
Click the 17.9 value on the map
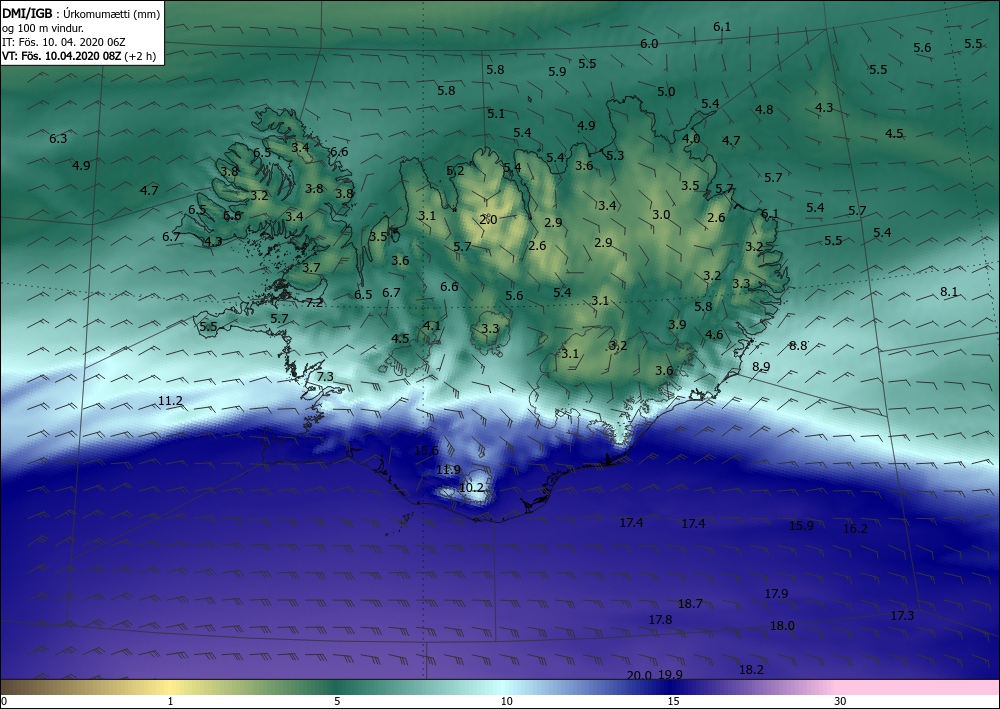(x=776, y=594)
